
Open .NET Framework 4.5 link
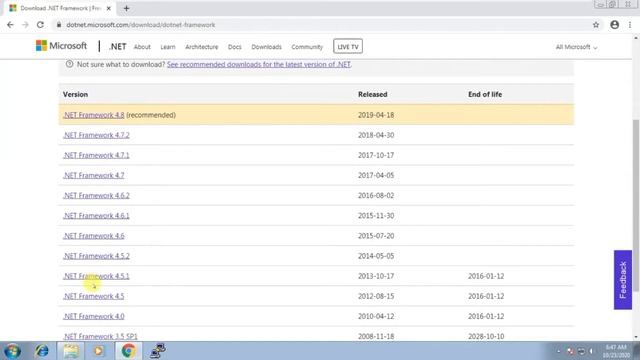(93, 296)
